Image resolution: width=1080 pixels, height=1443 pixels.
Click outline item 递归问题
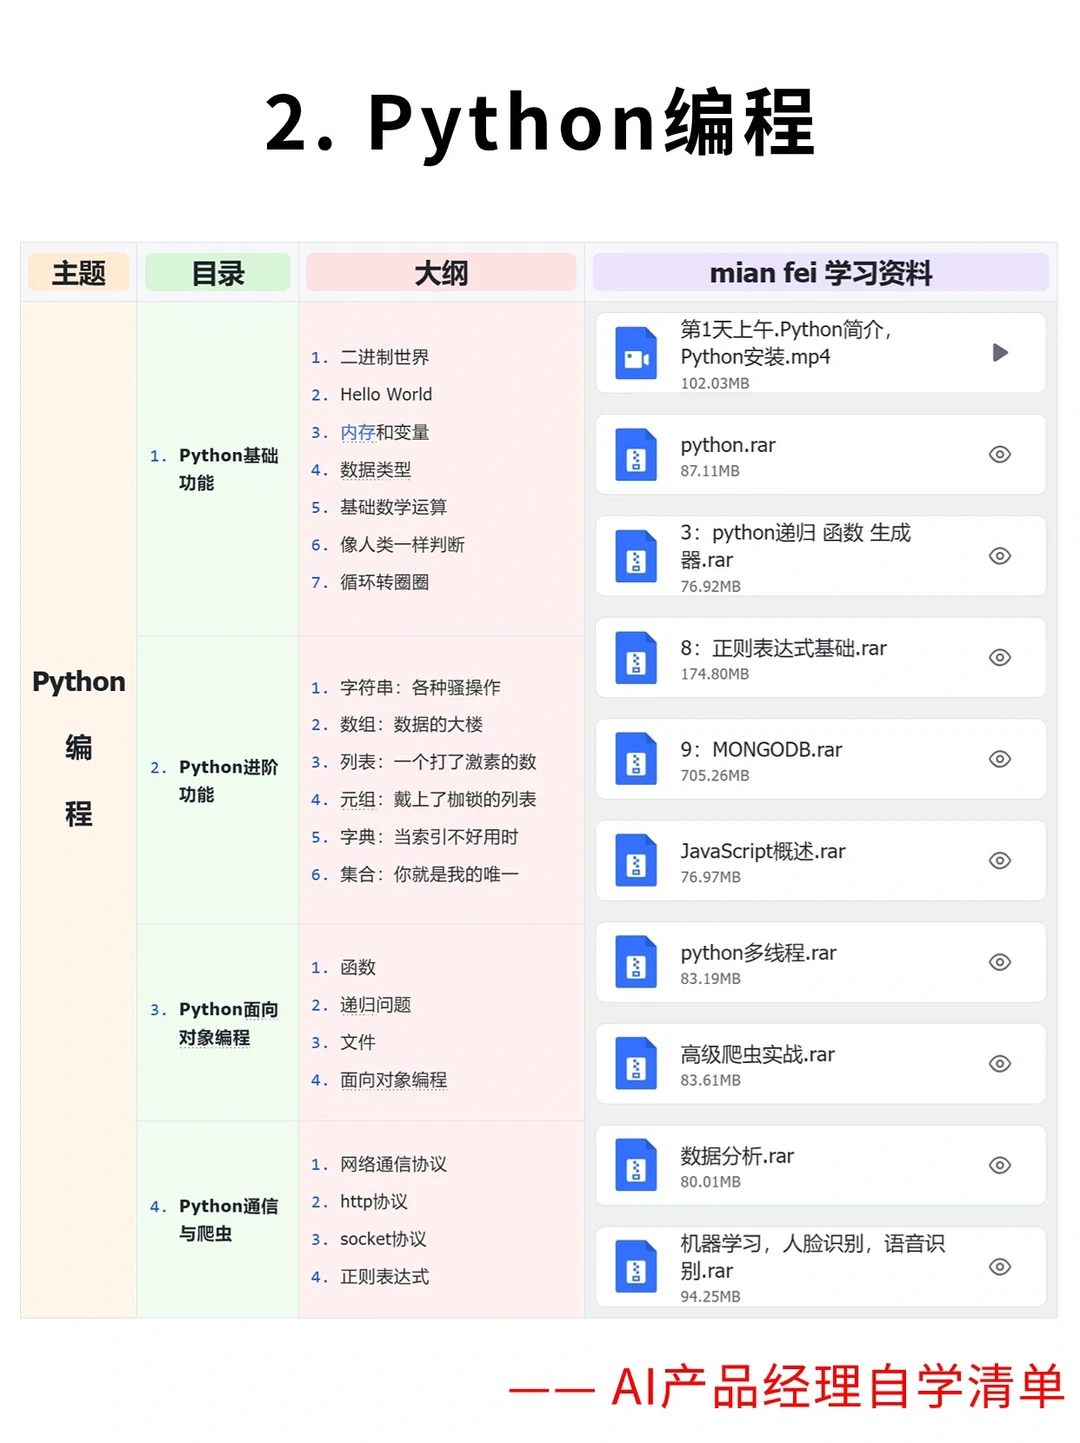(375, 1005)
